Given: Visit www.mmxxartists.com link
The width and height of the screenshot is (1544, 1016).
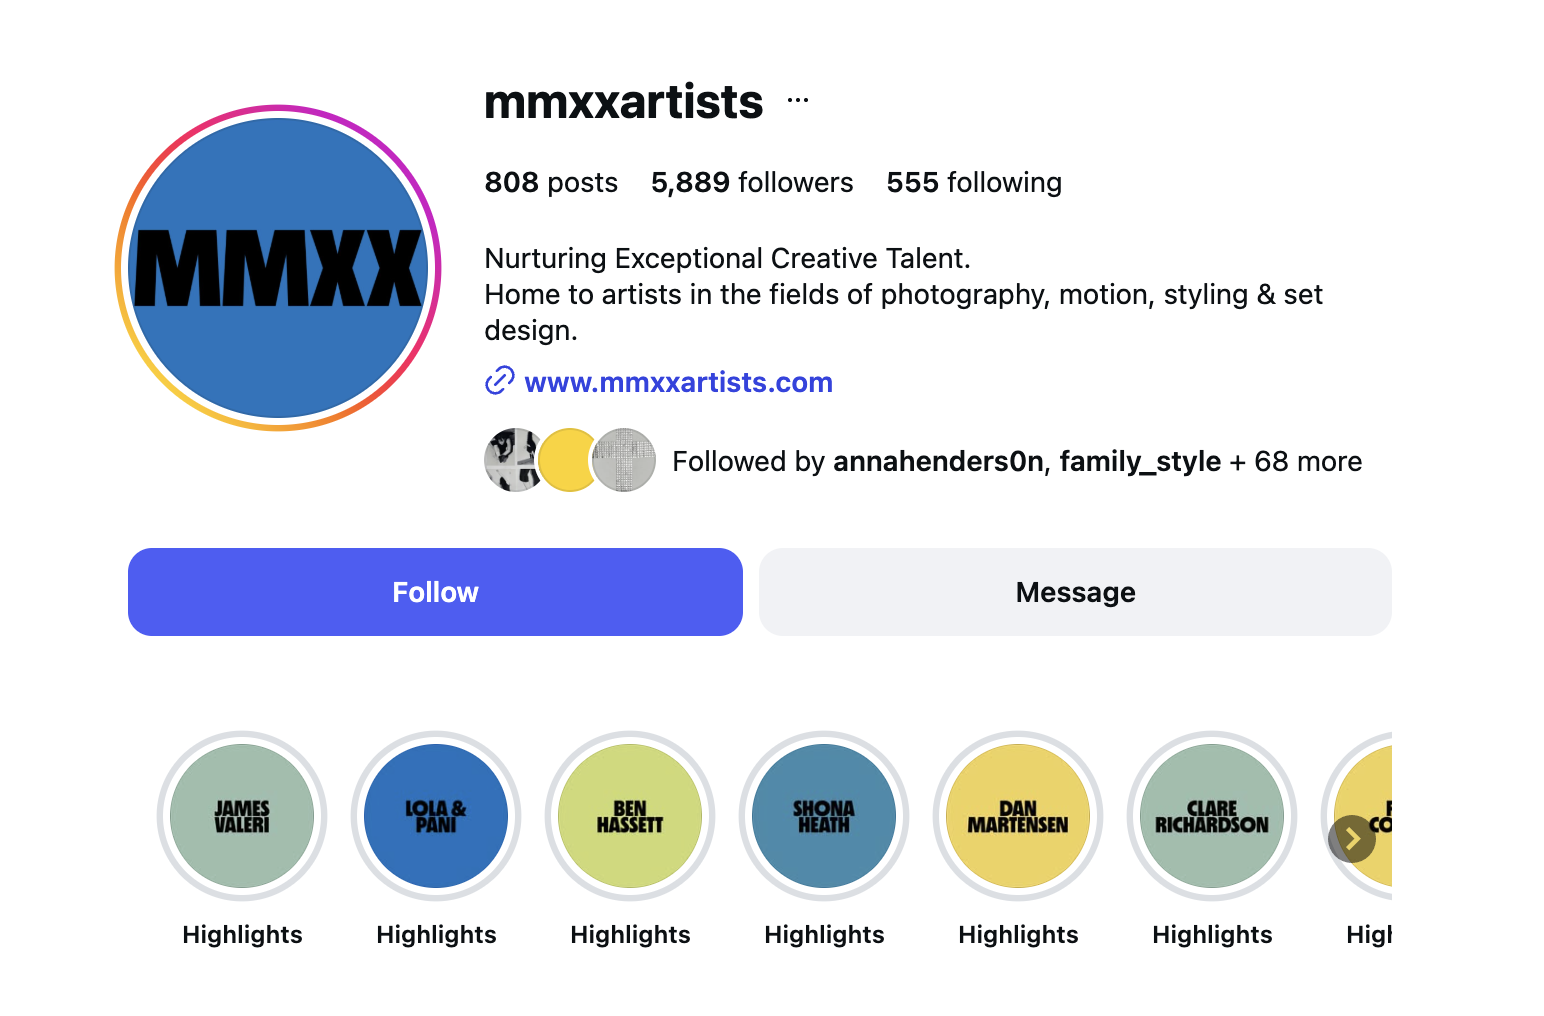Looking at the screenshot, I should (678, 382).
